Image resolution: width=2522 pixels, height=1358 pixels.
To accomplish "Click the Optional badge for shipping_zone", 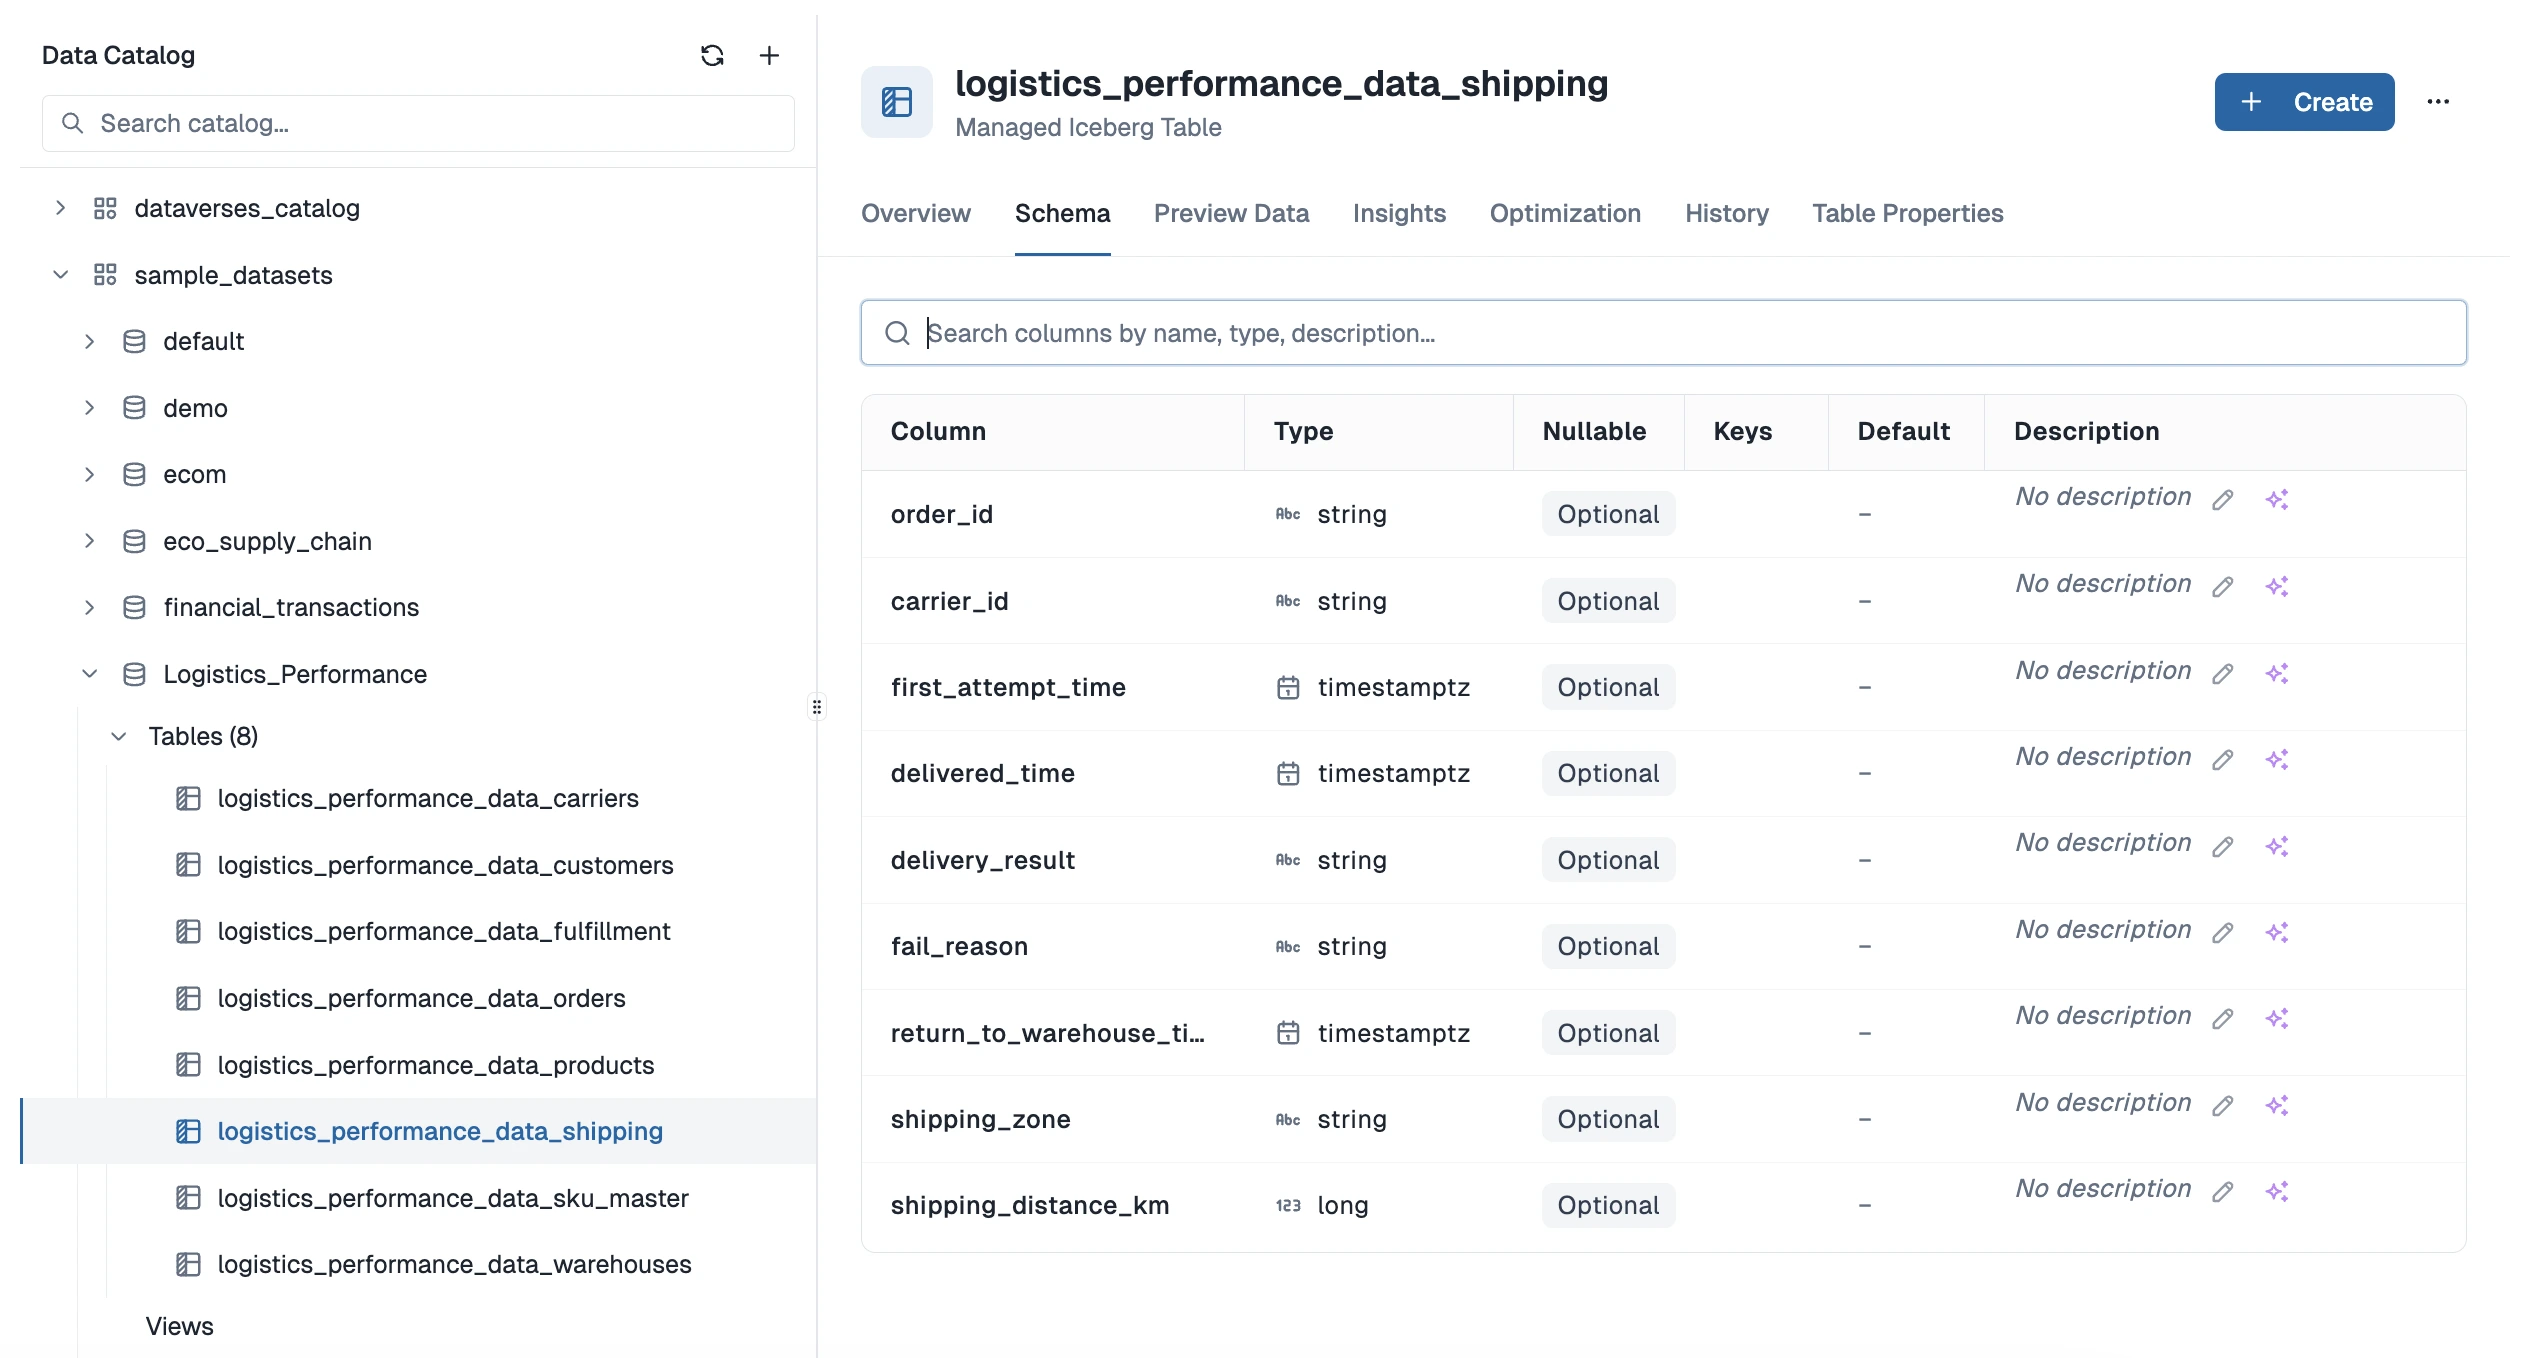I will pos(1607,1119).
